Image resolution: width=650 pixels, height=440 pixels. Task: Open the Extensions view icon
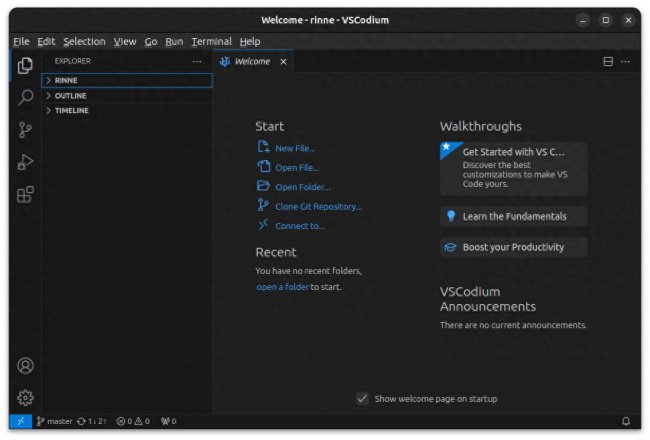point(25,194)
